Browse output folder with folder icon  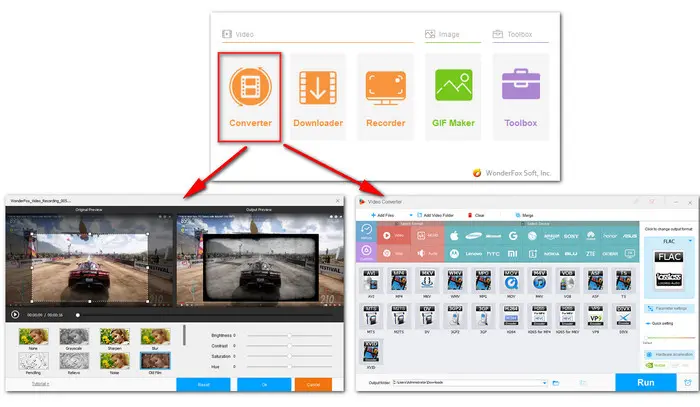[556, 383]
